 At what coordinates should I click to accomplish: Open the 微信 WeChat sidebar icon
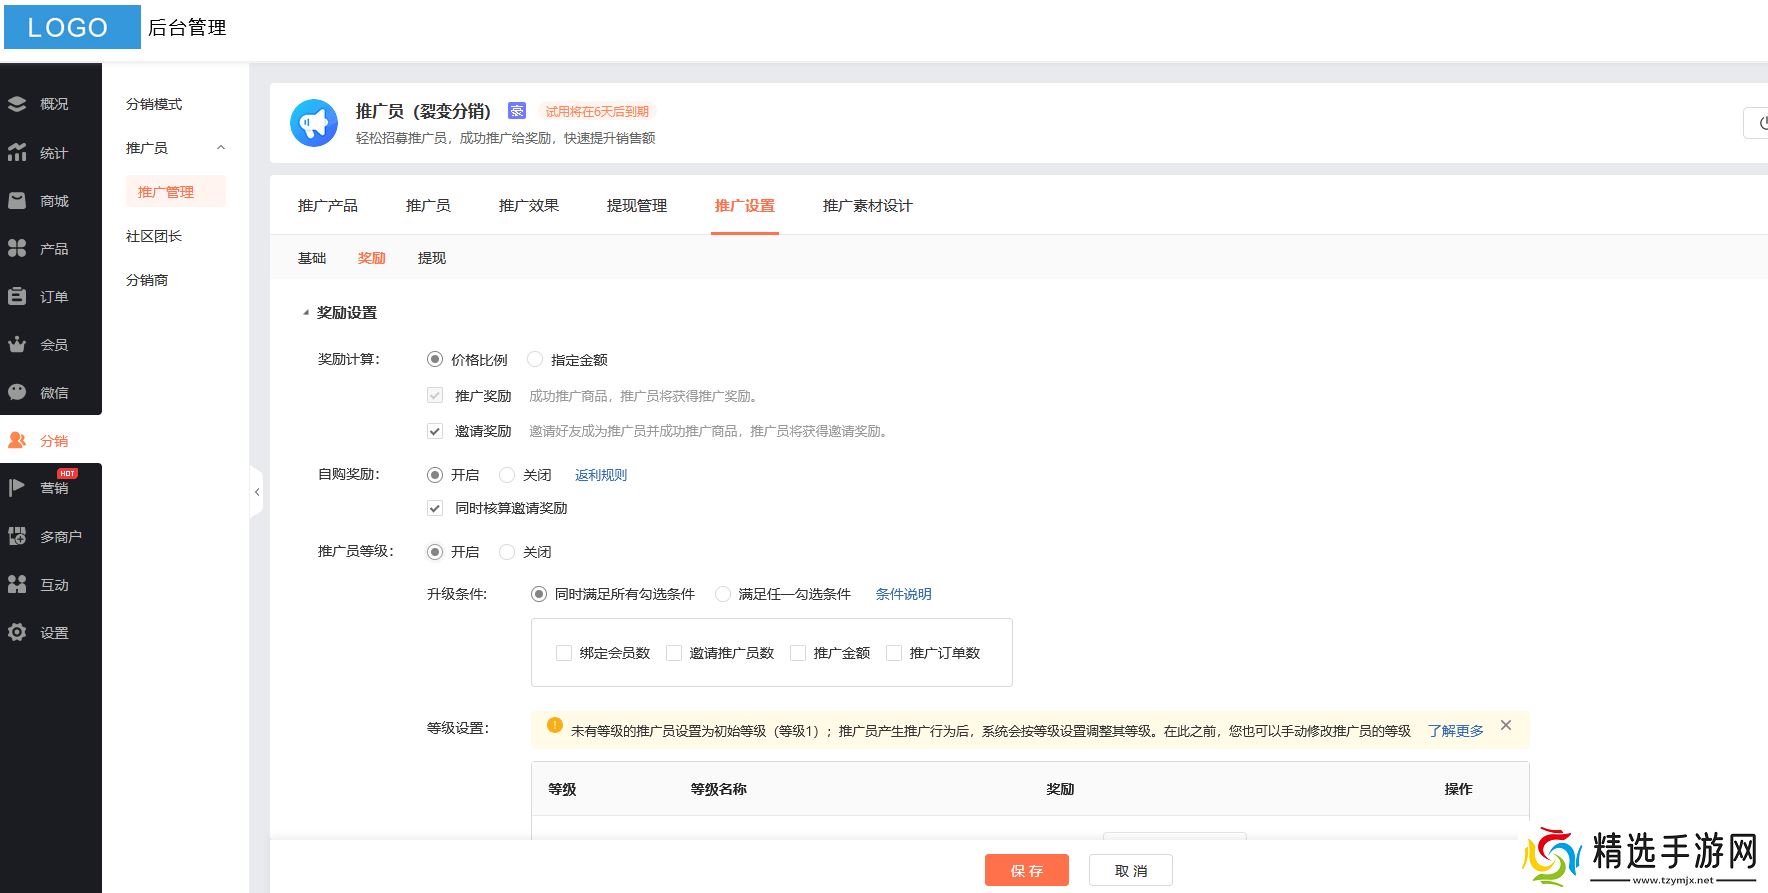click(x=17, y=393)
